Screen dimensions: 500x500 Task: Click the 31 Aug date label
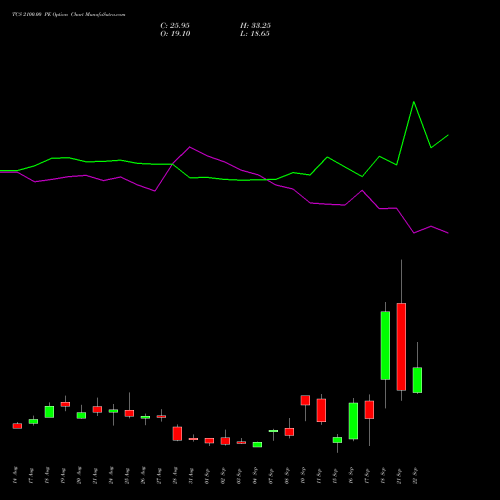pyautogui.click(x=191, y=475)
